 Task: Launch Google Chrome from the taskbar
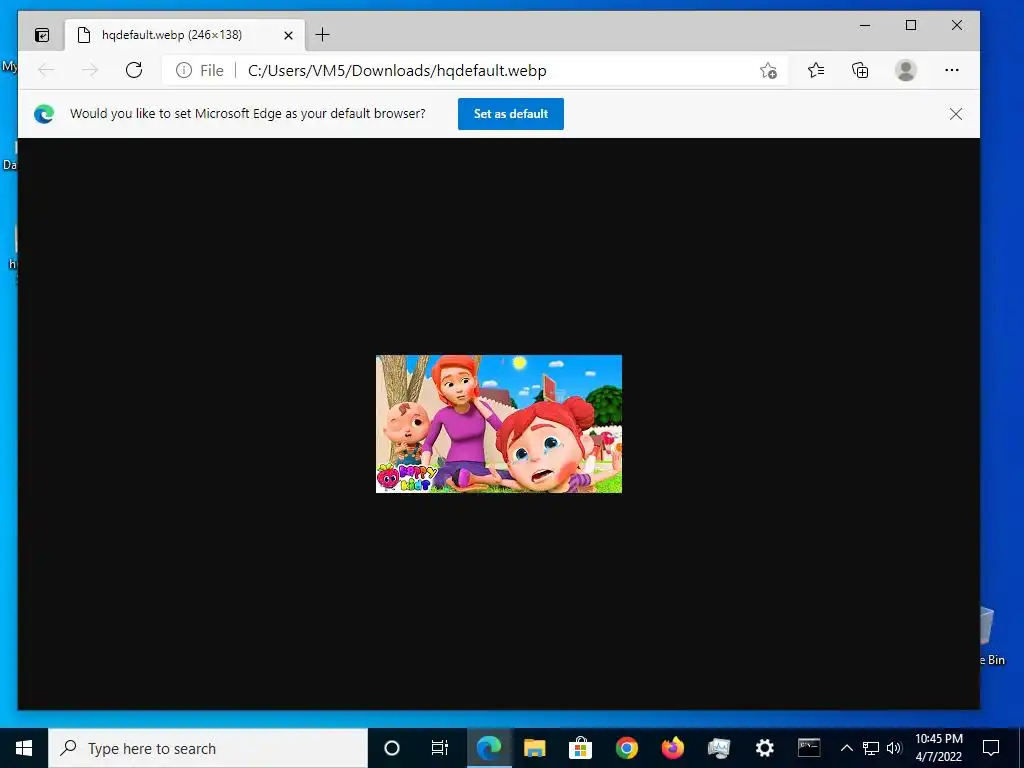pos(626,748)
